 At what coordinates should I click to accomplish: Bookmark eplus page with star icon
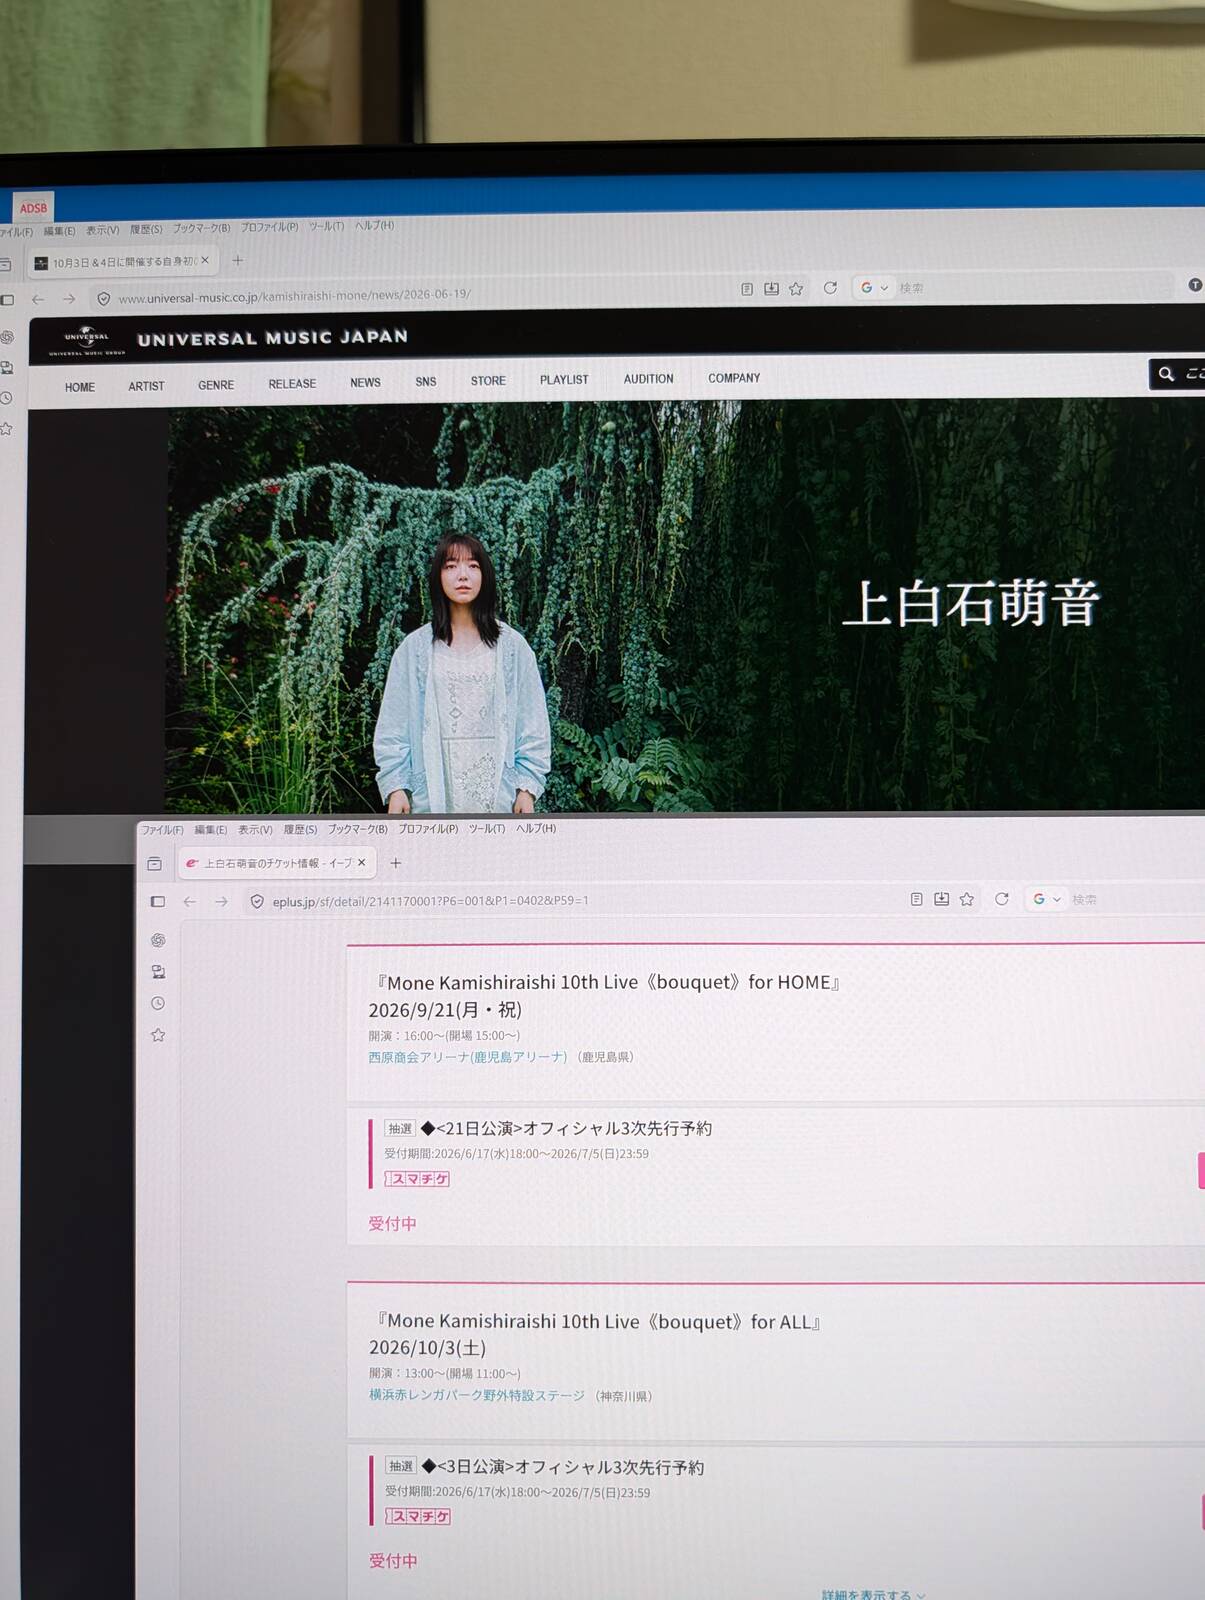[x=966, y=899]
